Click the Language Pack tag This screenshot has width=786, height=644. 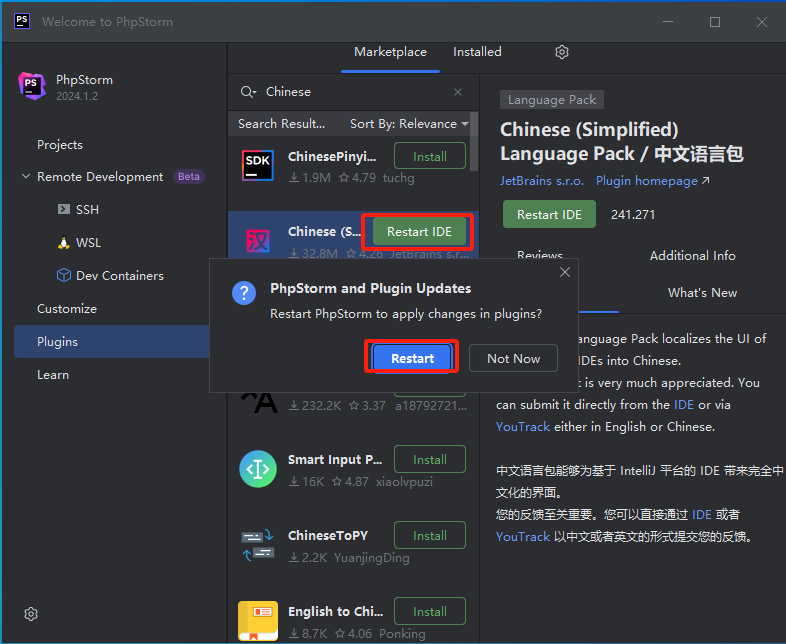click(x=552, y=100)
